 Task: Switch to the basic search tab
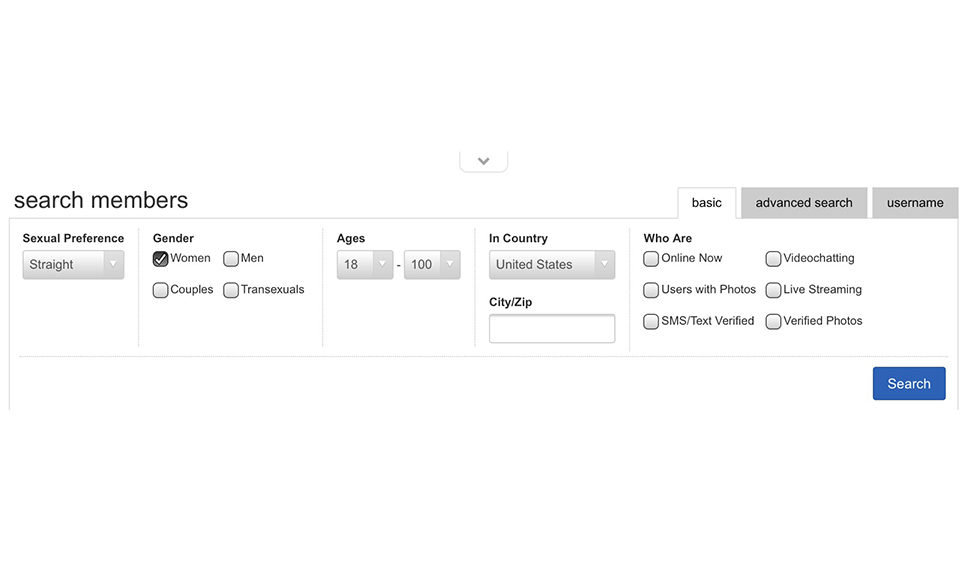point(706,203)
